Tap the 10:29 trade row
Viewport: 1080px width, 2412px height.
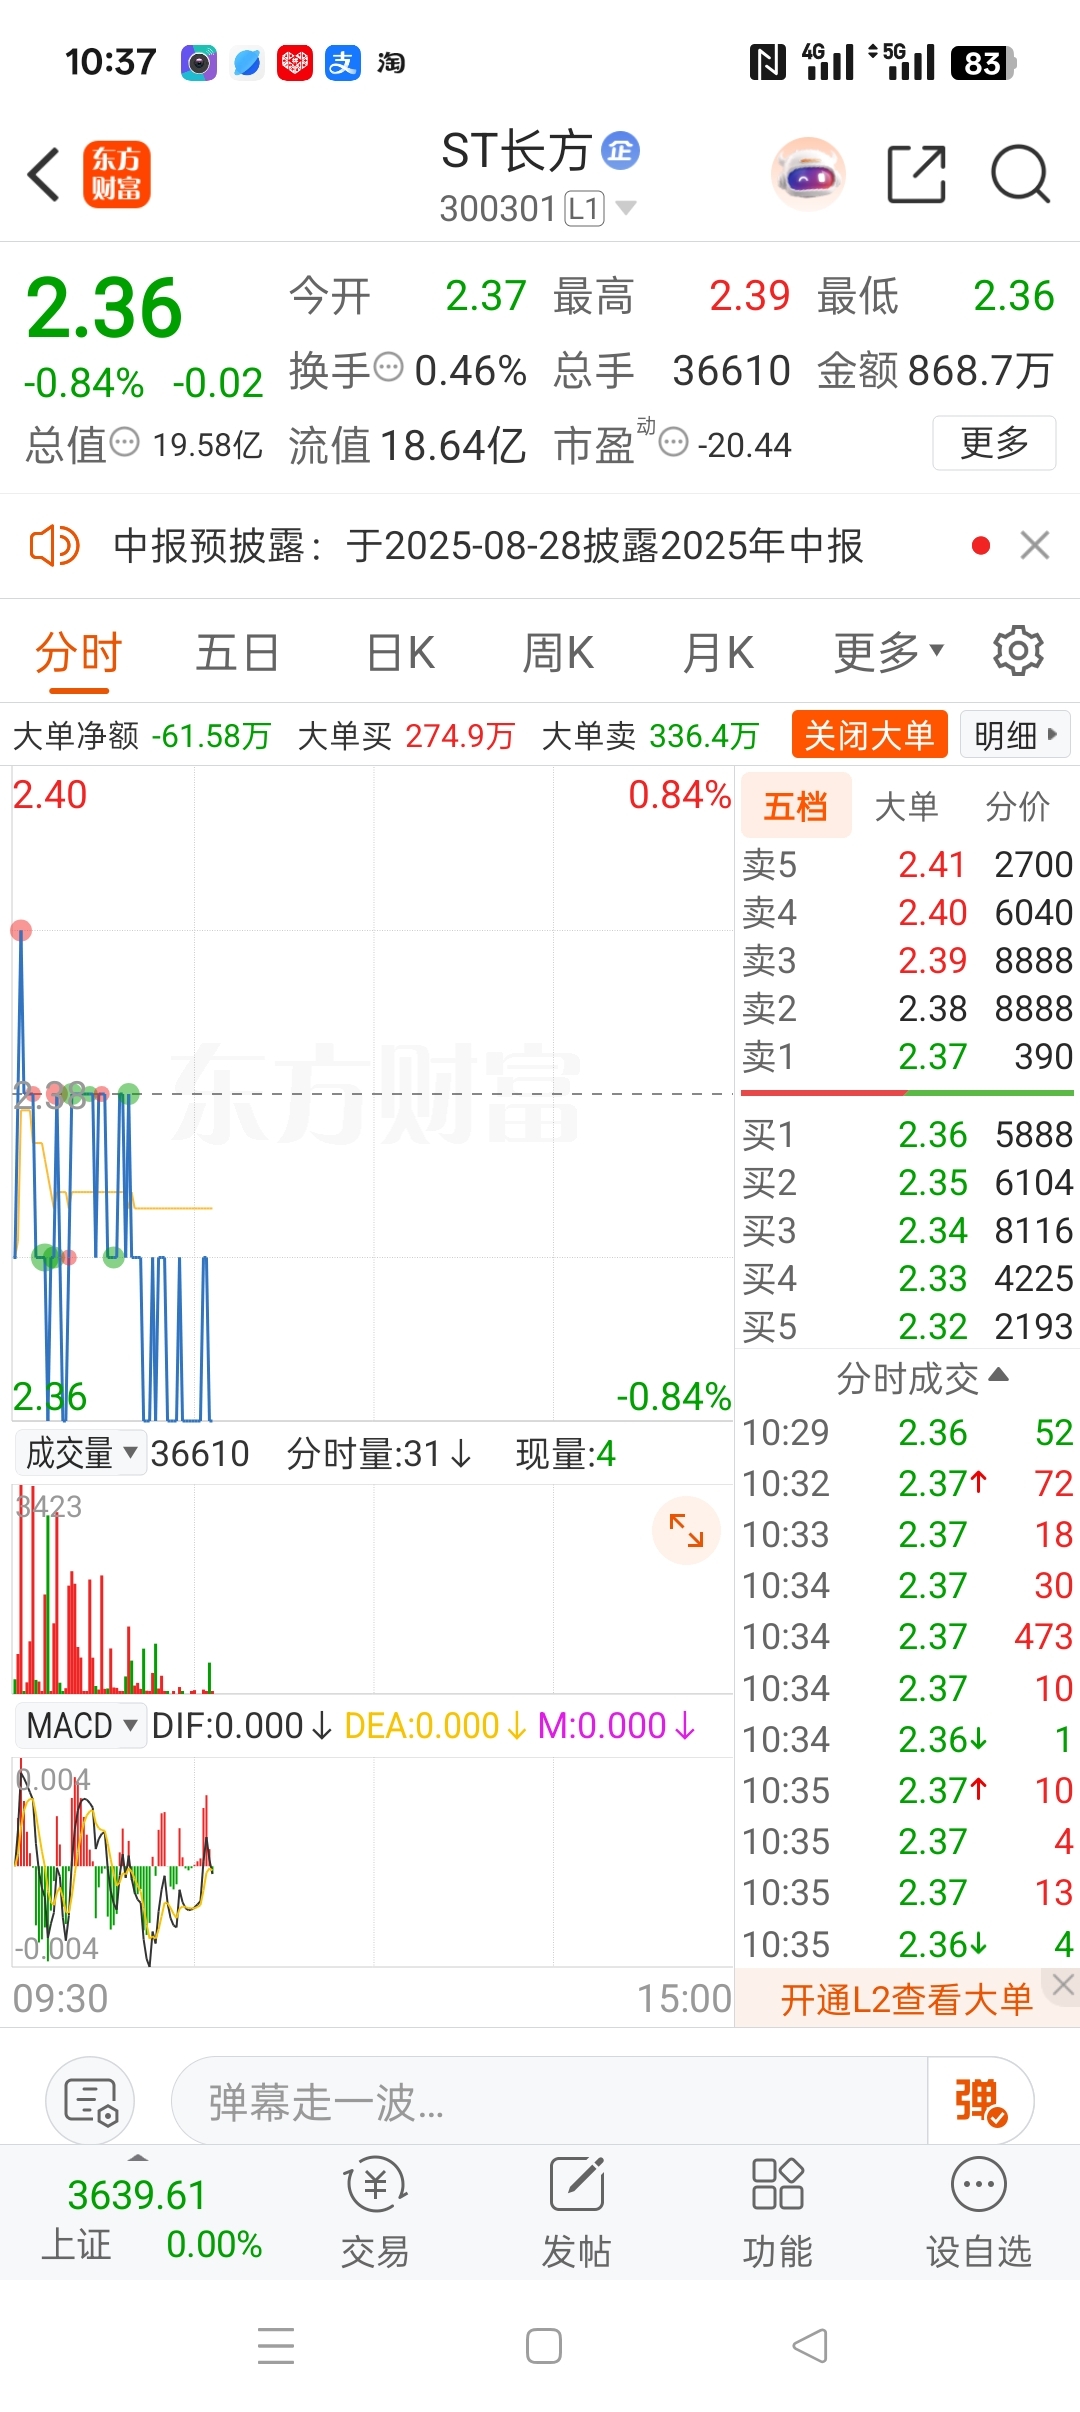click(x=907, y=1432)
